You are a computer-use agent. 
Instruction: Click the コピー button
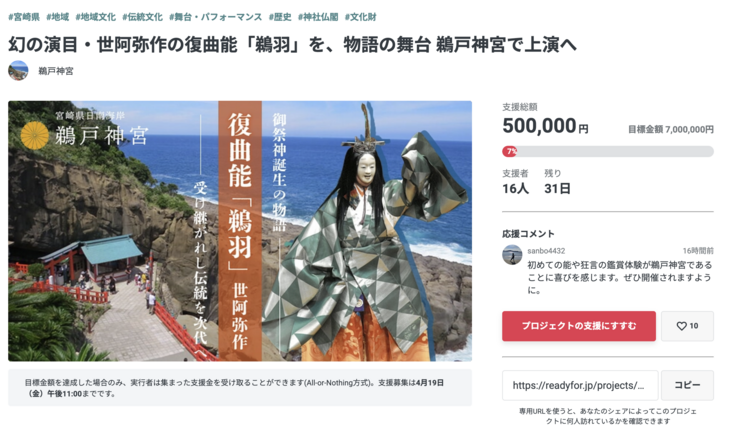coord(687,385)
